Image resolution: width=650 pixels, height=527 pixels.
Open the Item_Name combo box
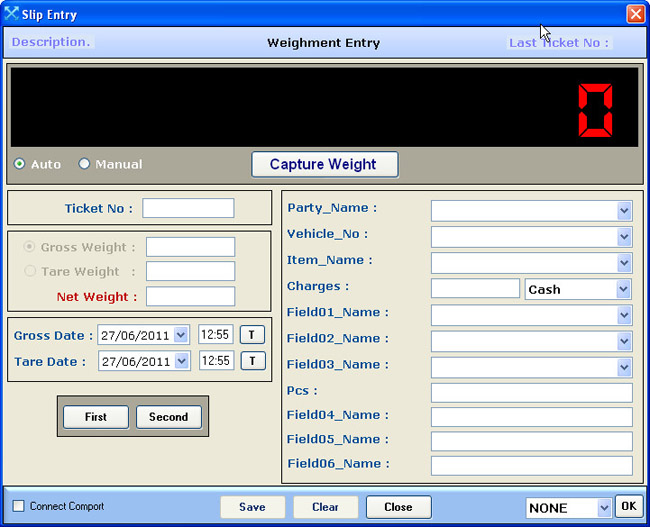coord(624,262)
